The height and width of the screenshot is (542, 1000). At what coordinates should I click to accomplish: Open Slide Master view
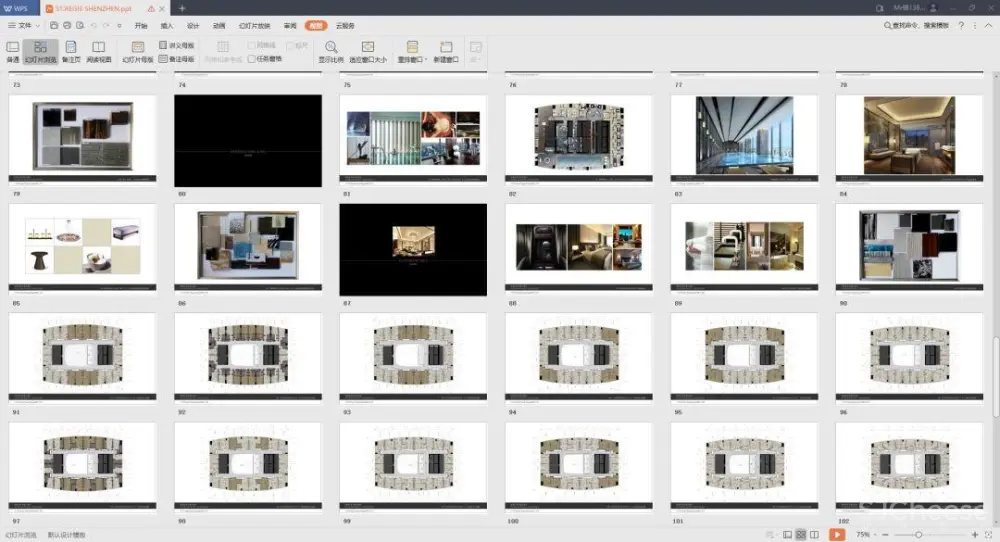pos(138,51)
